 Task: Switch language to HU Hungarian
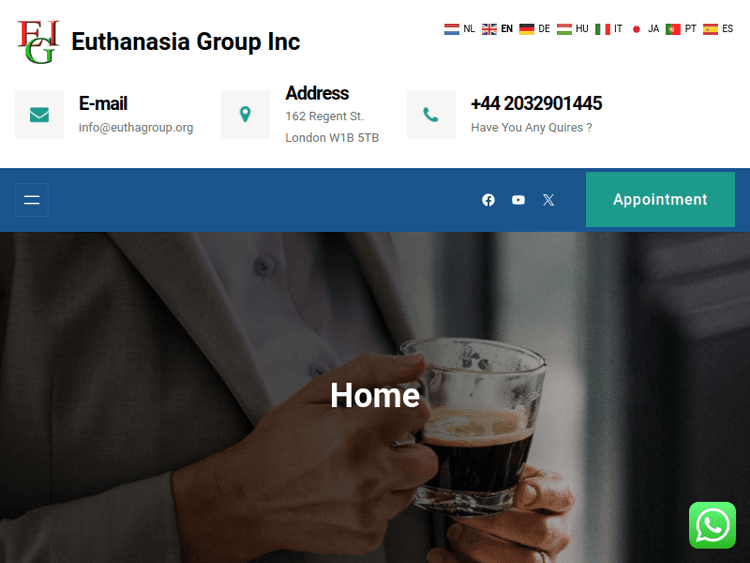tap(573, 29)
